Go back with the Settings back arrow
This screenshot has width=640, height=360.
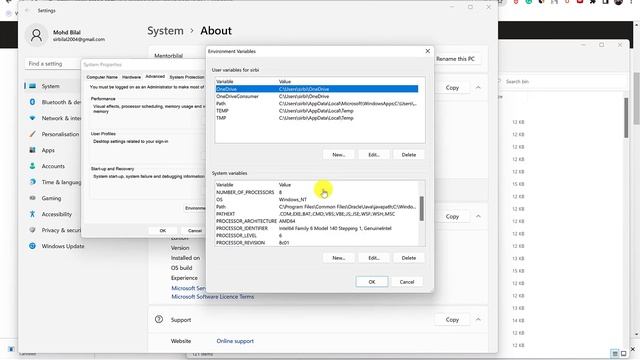point(27,11)
